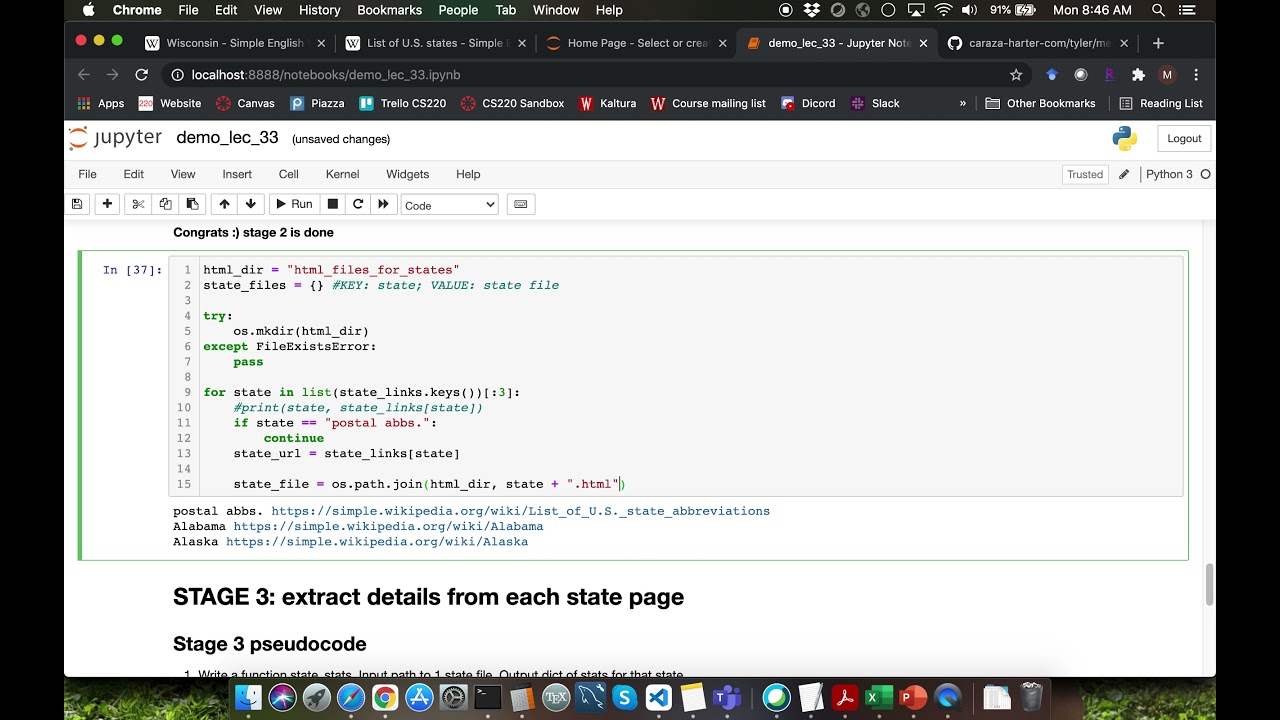Reload the current page
This screenshot has height=720, width=1280.
142,75
